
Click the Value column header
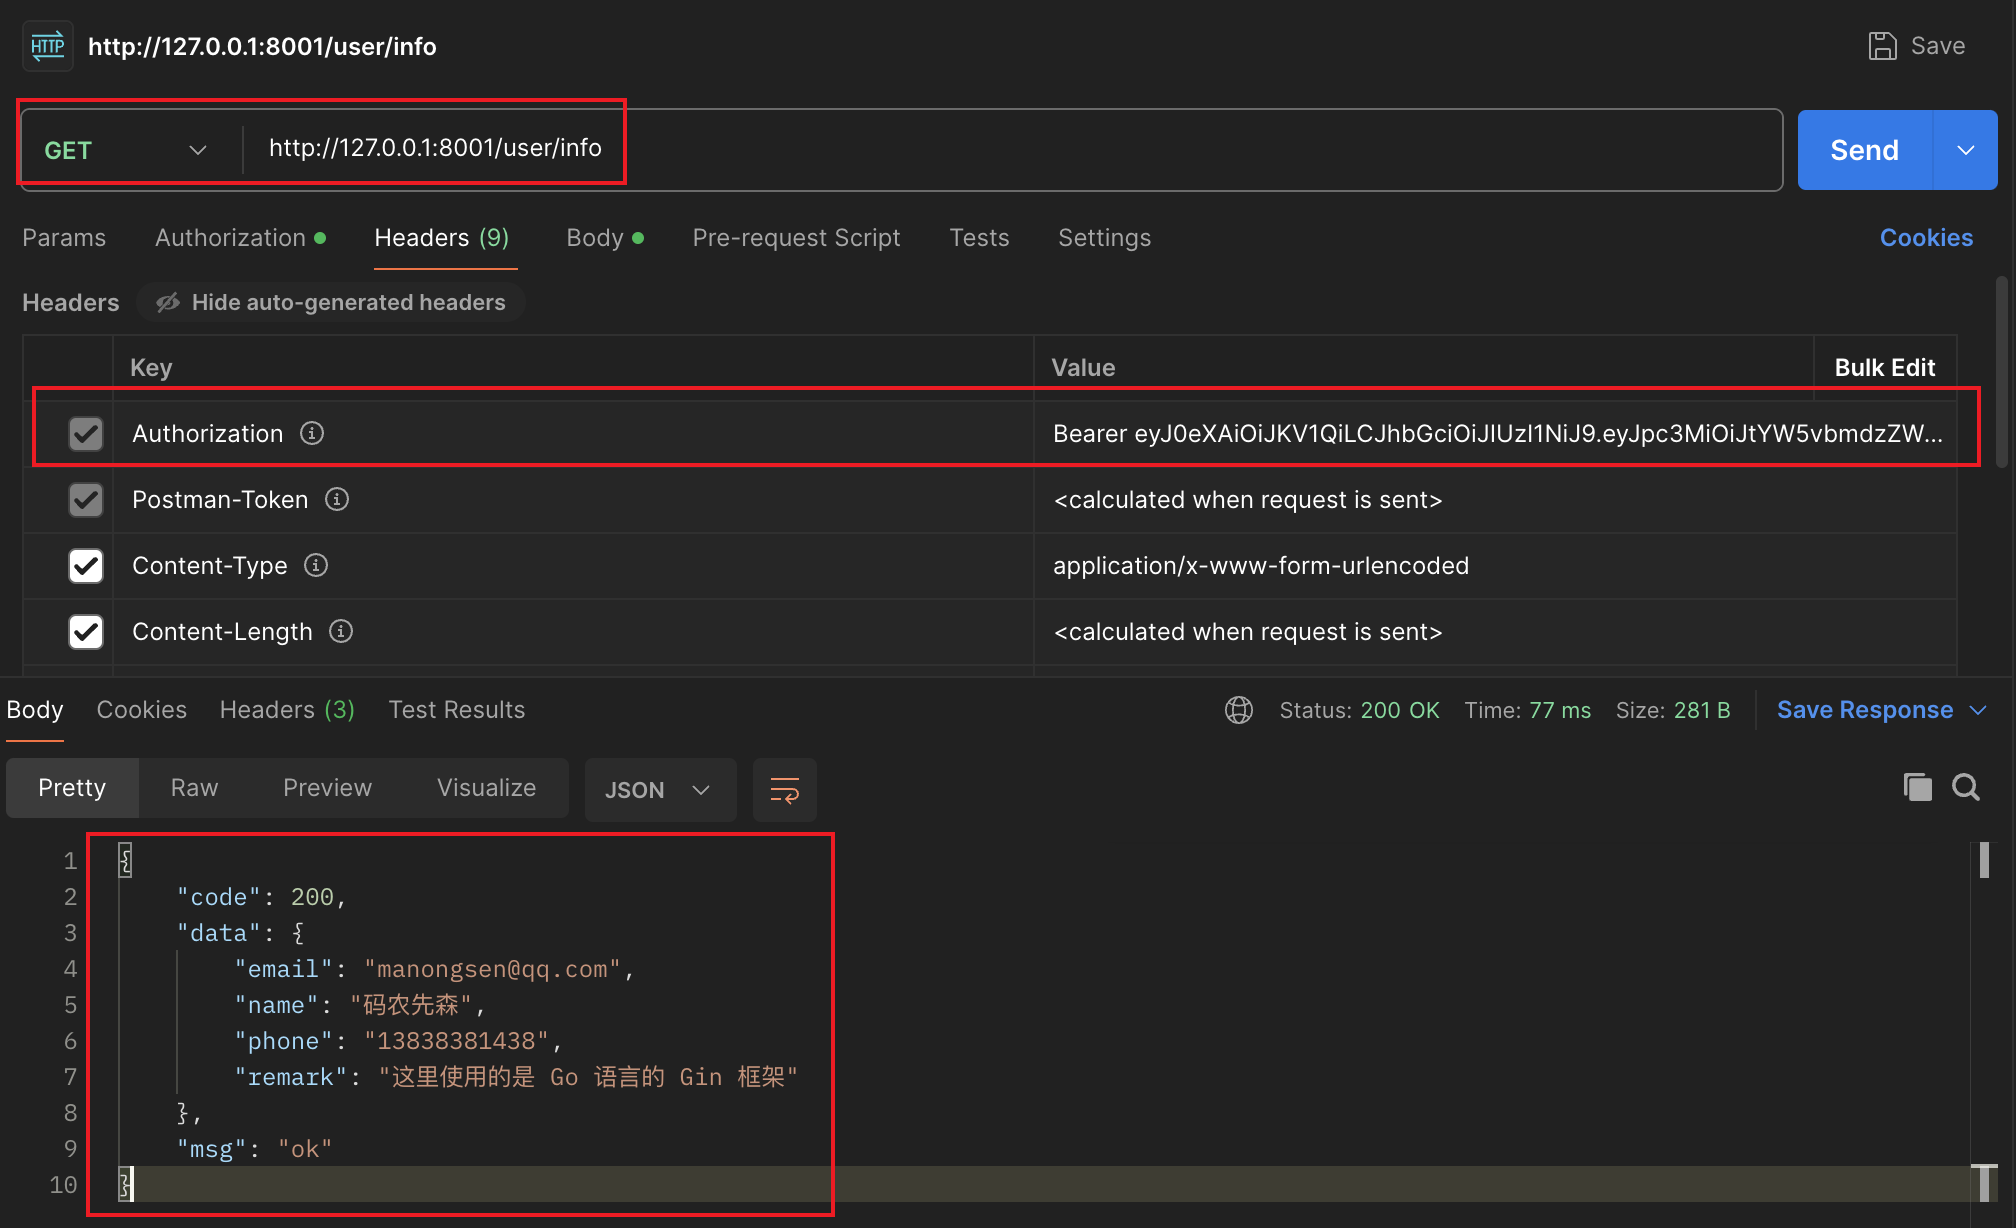pos(1083,368)
